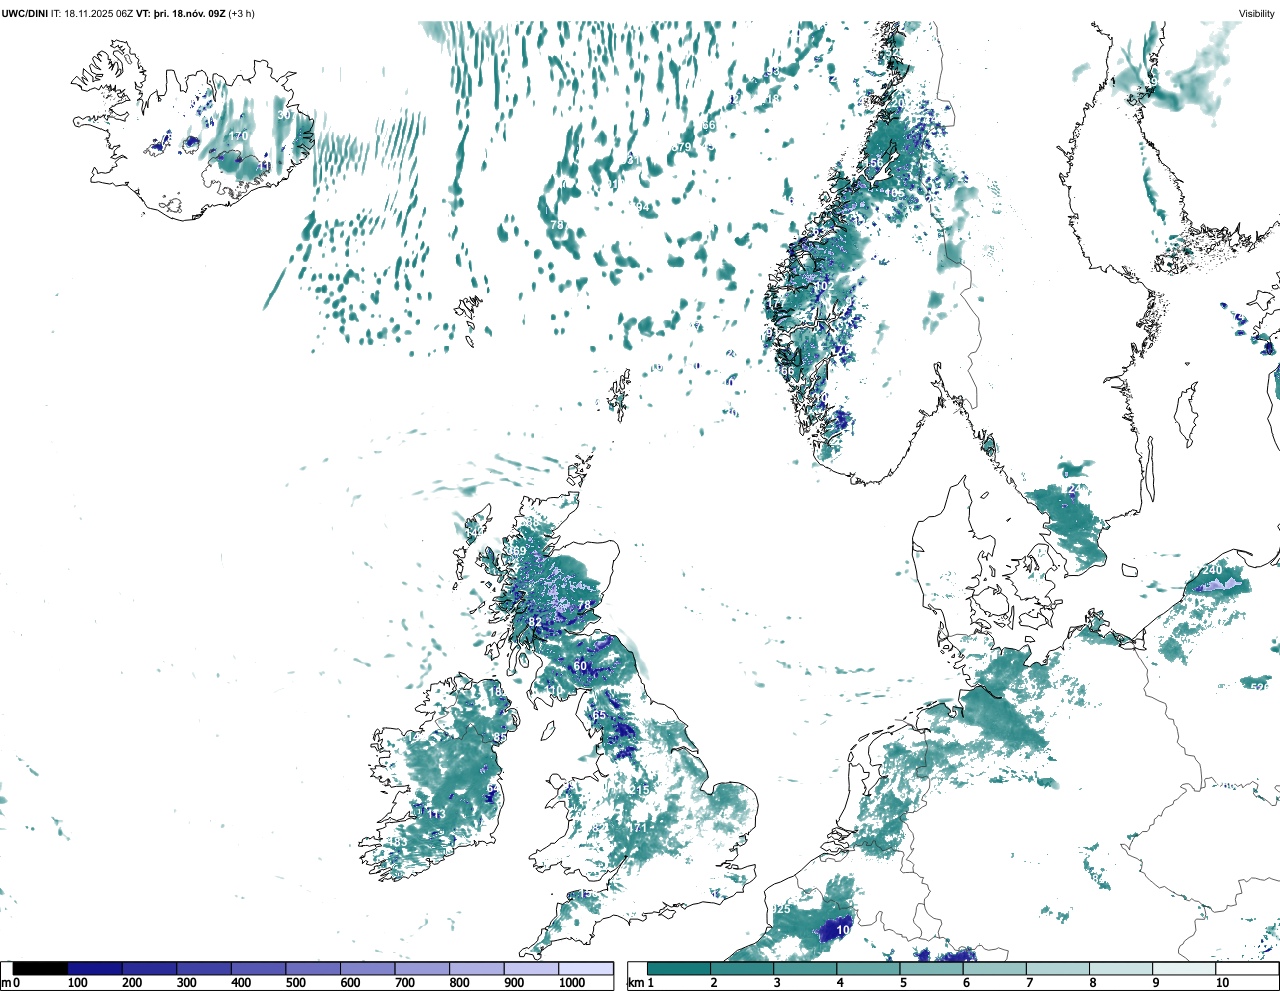
Task: Click the '171' value in the English Midlands
Action: (x=639, y=827)
